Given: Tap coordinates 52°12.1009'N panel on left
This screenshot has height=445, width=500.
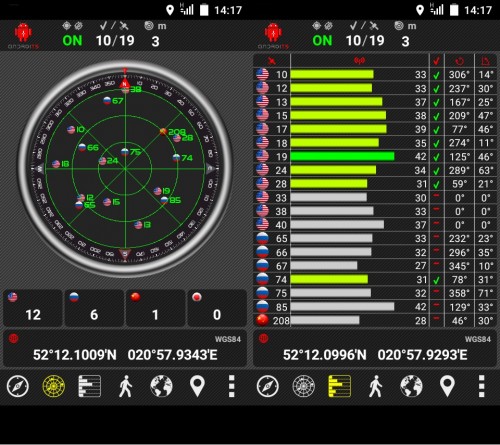Looking at the screenshot, I should click(125, 348).
